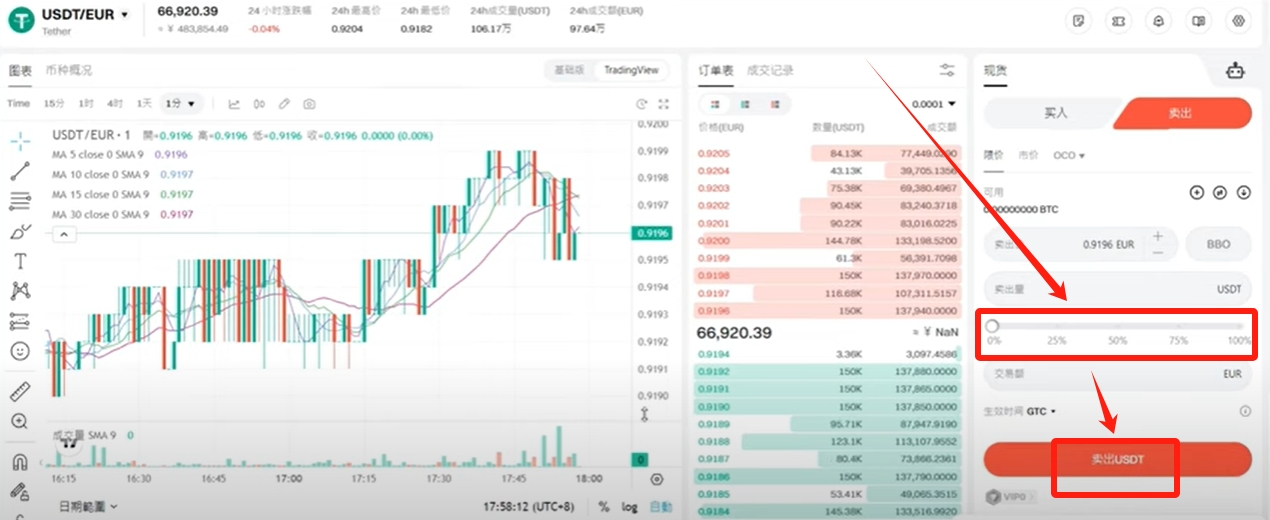Open the notes icon in top bar
Screen dimensions: 1270x520
[x=1079, y=20]
